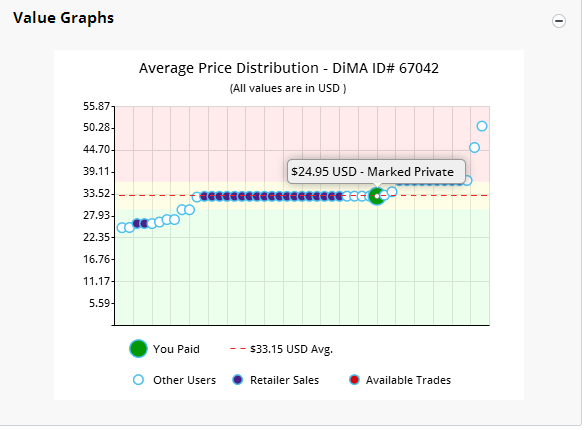586x430 pixels.
Task: Click the Retailer Sales purple legend icon
Action: (237, 380)
